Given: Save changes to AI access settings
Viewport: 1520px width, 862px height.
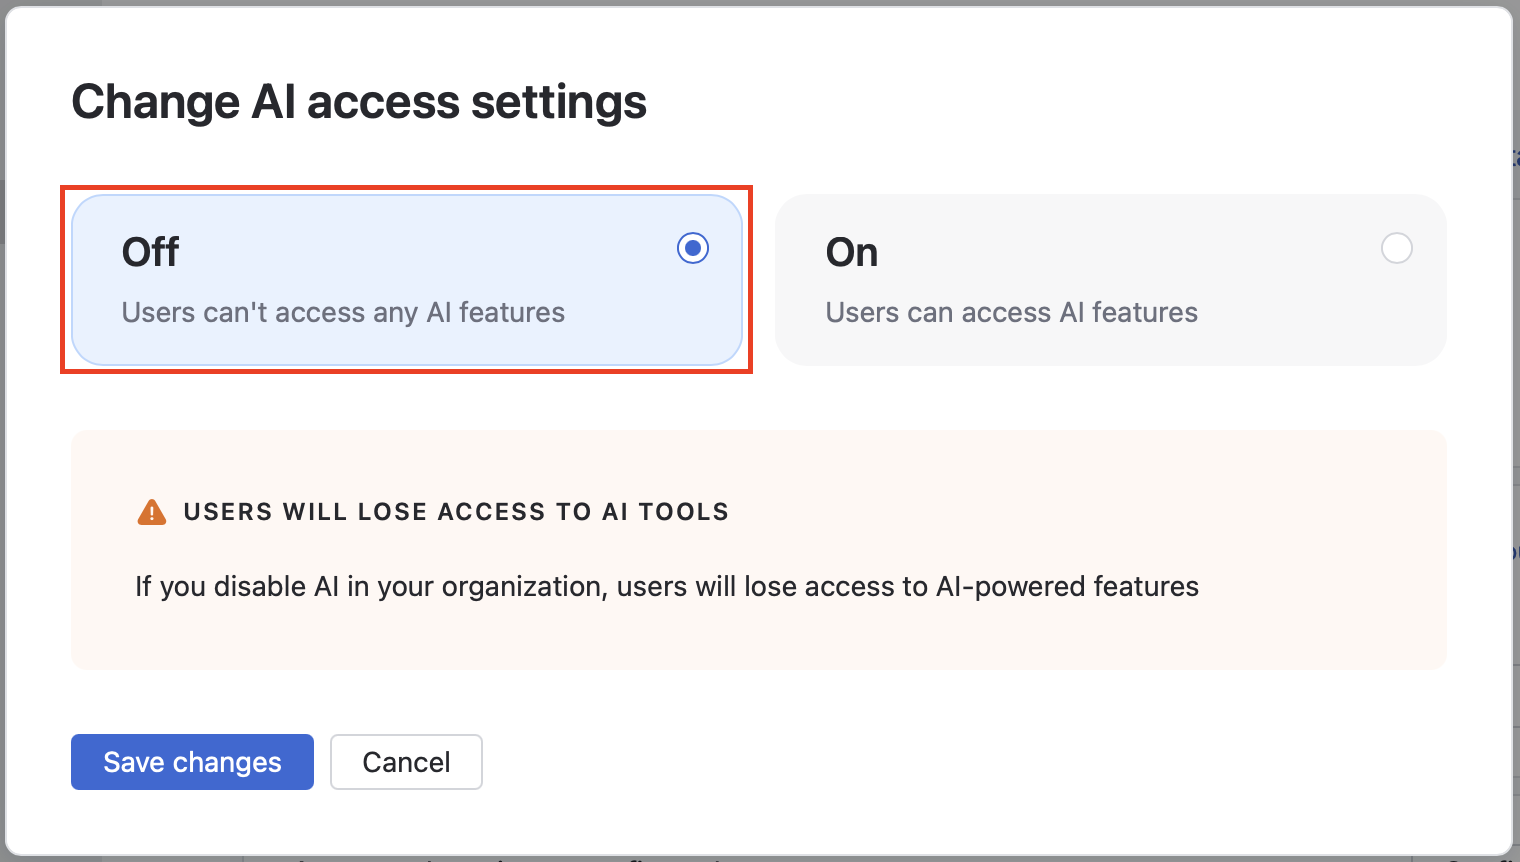Looking at the screenshot, I should click(192, 762).
